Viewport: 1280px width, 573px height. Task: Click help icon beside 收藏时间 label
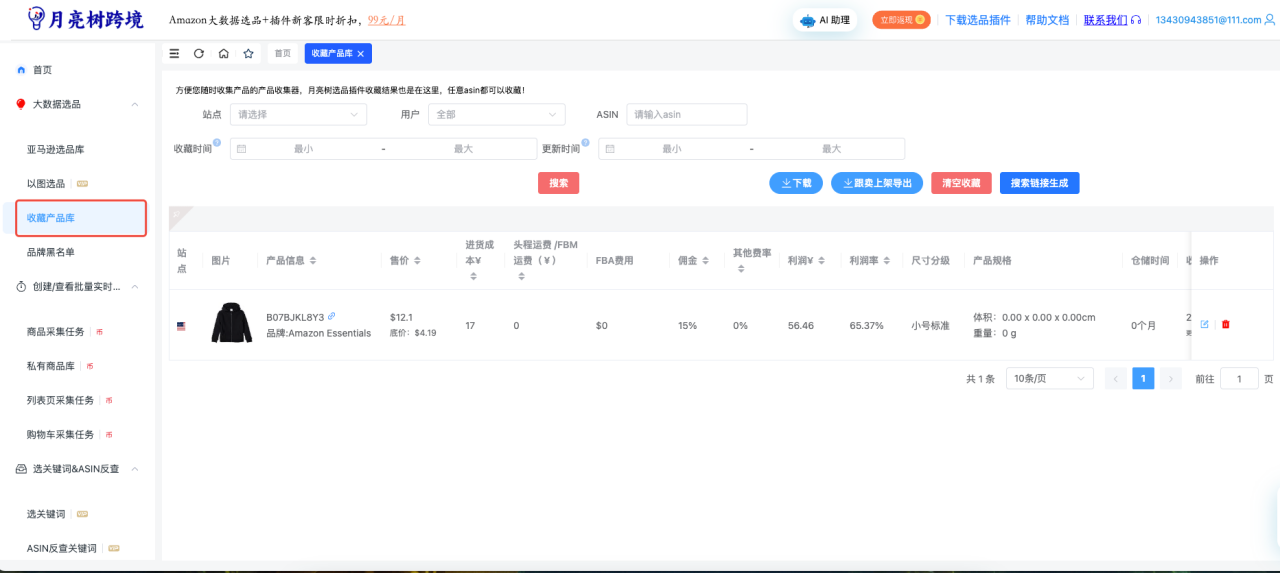[217, 142]
